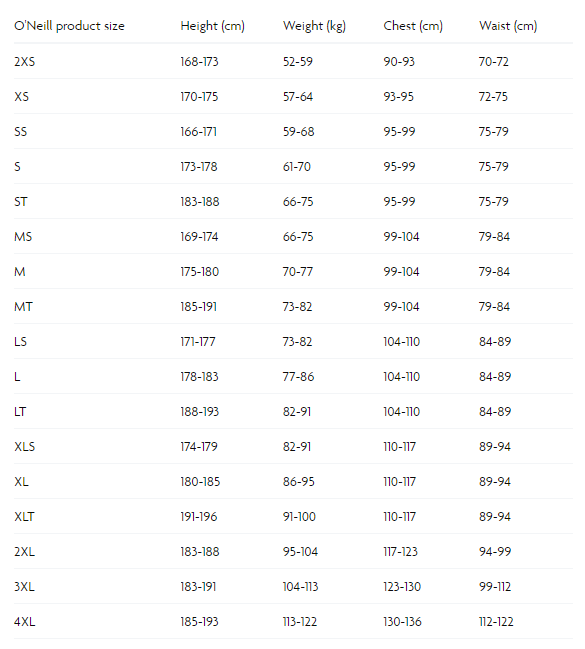Click the LT size label
This screenshot has width=585, height=649.
click(20, 412)
